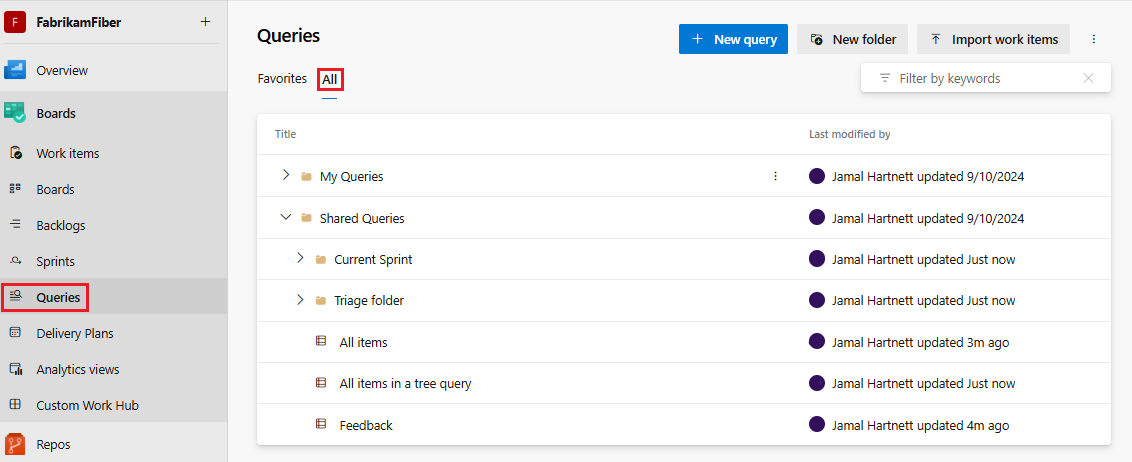The height and width of the screenshot is (462, 1132).
Task: Click the Triage folder's folder icon
Action: point(321,301)
